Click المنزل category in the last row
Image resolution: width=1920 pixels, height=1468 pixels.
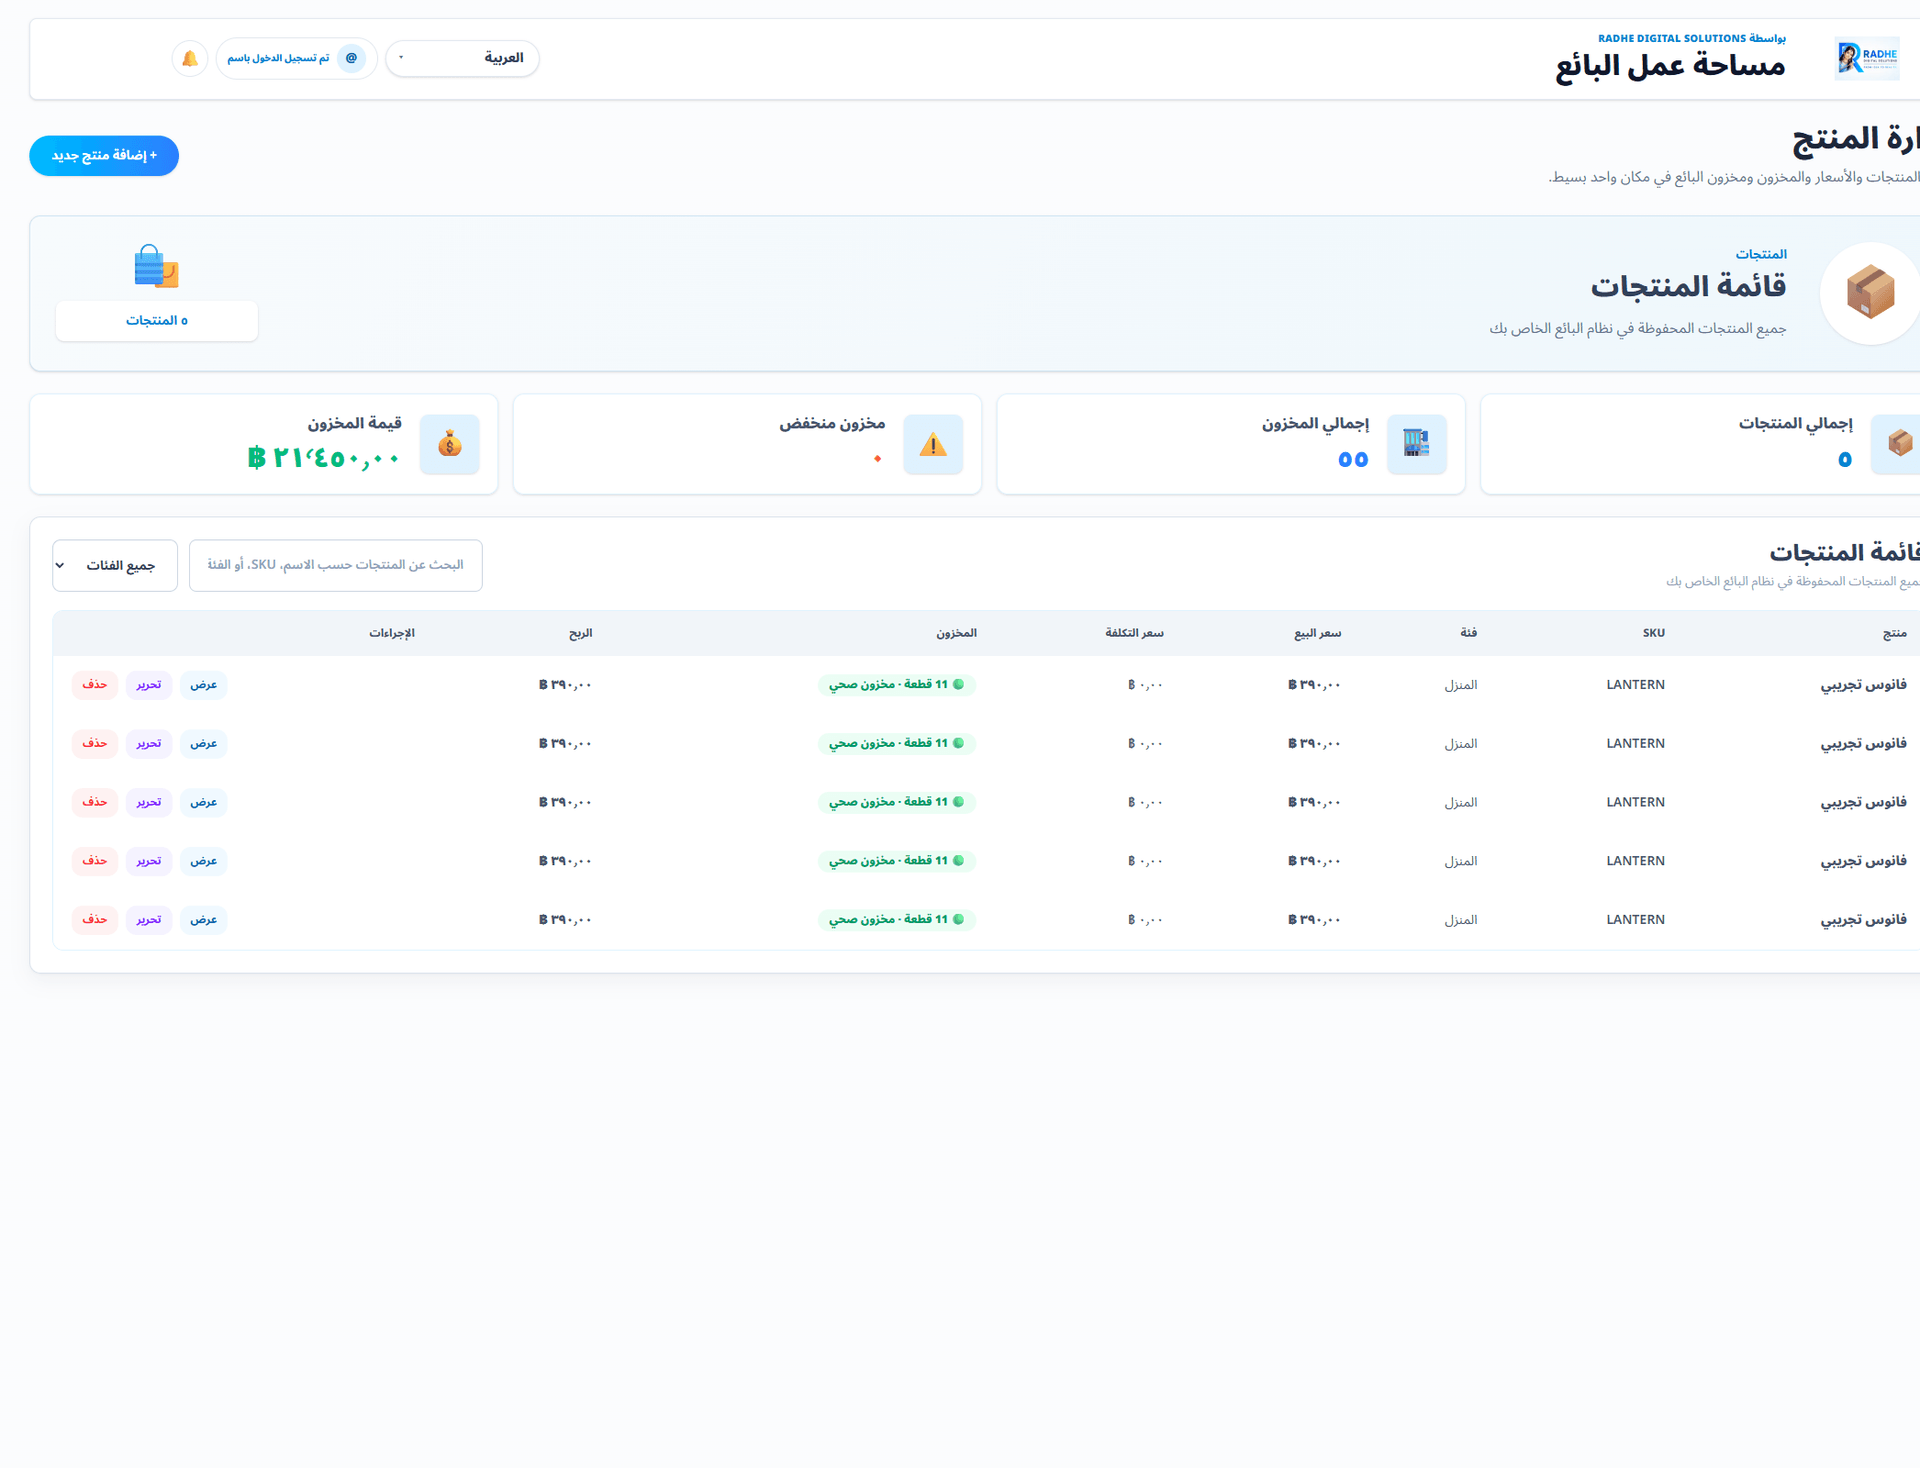(x=1461, y=920)
